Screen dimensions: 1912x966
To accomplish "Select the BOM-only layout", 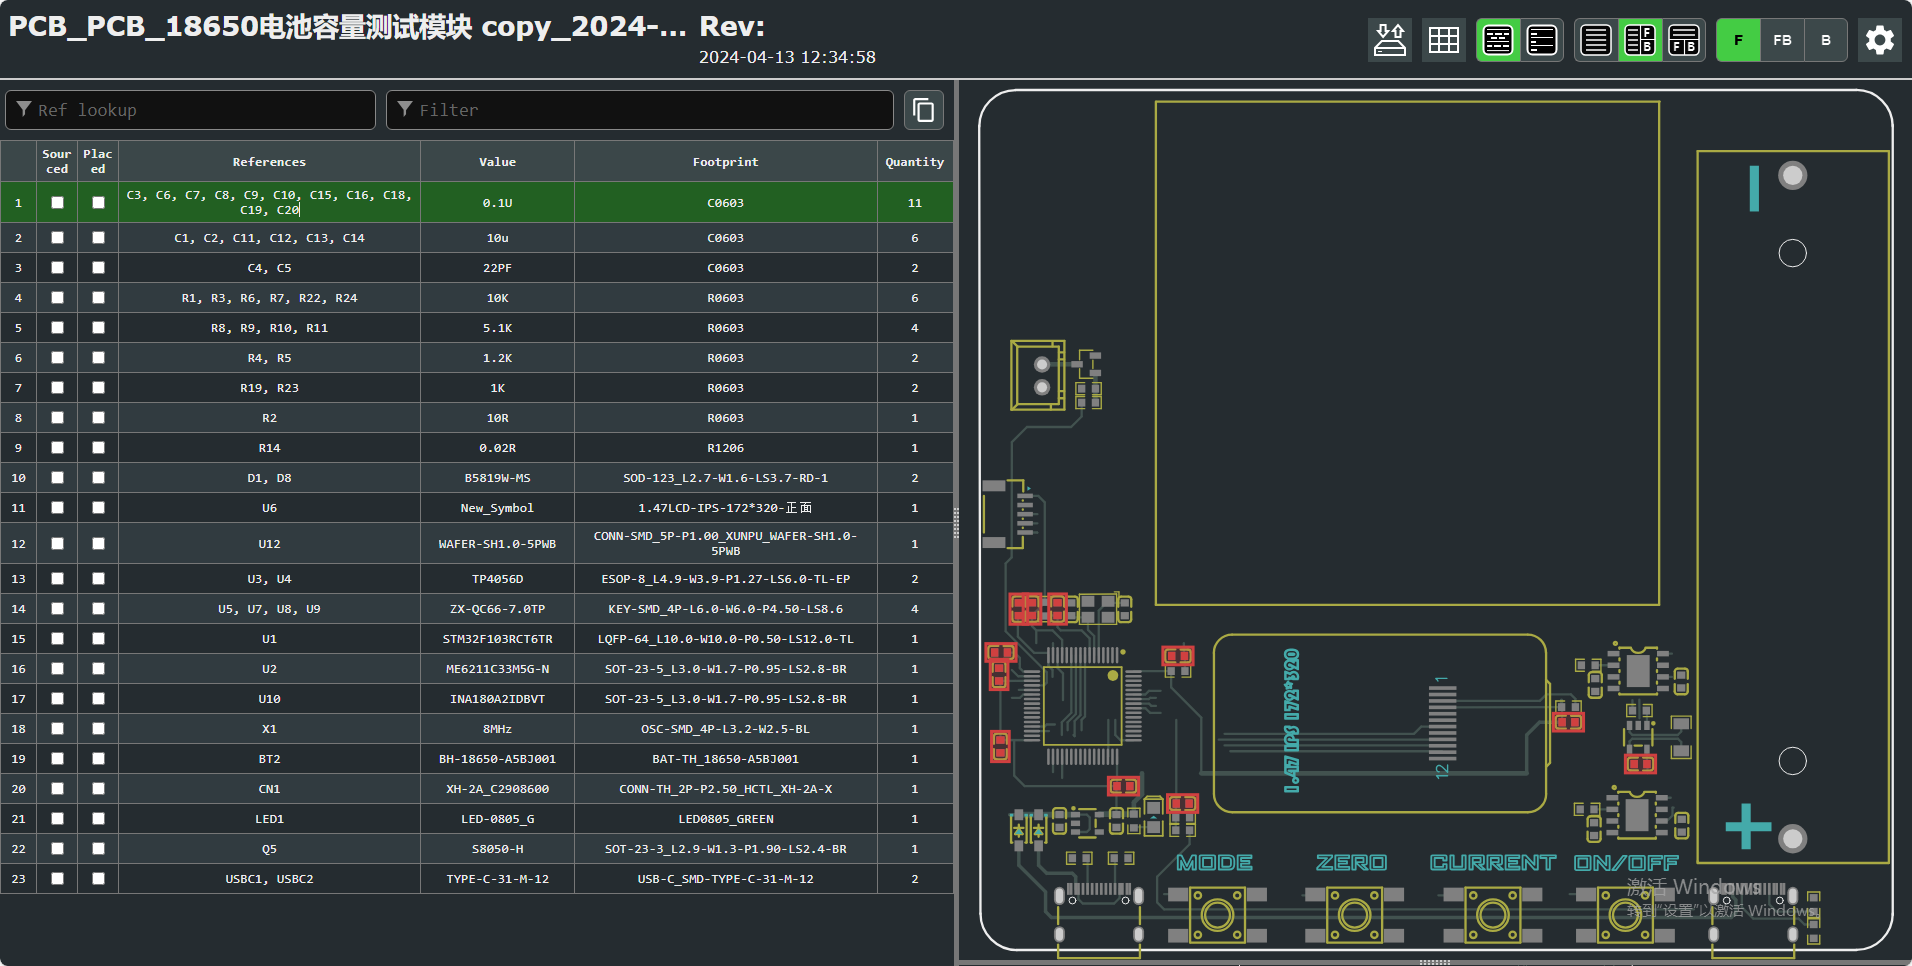I will coord(1596,40).
